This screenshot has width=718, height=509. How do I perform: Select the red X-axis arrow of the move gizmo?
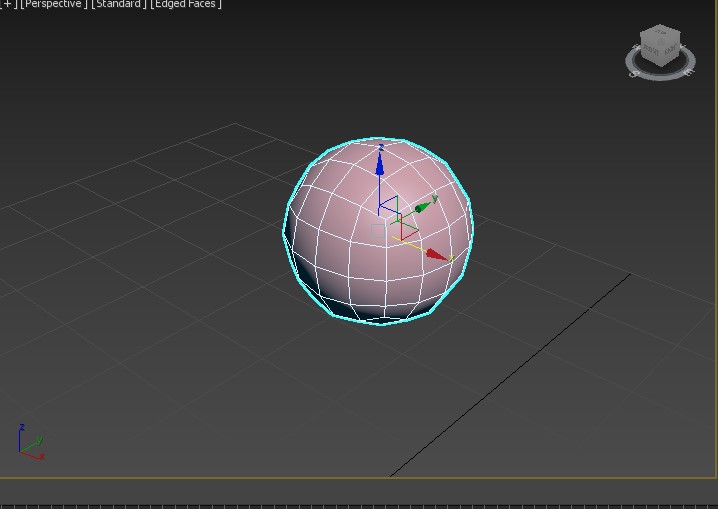(x=436, y=256)
